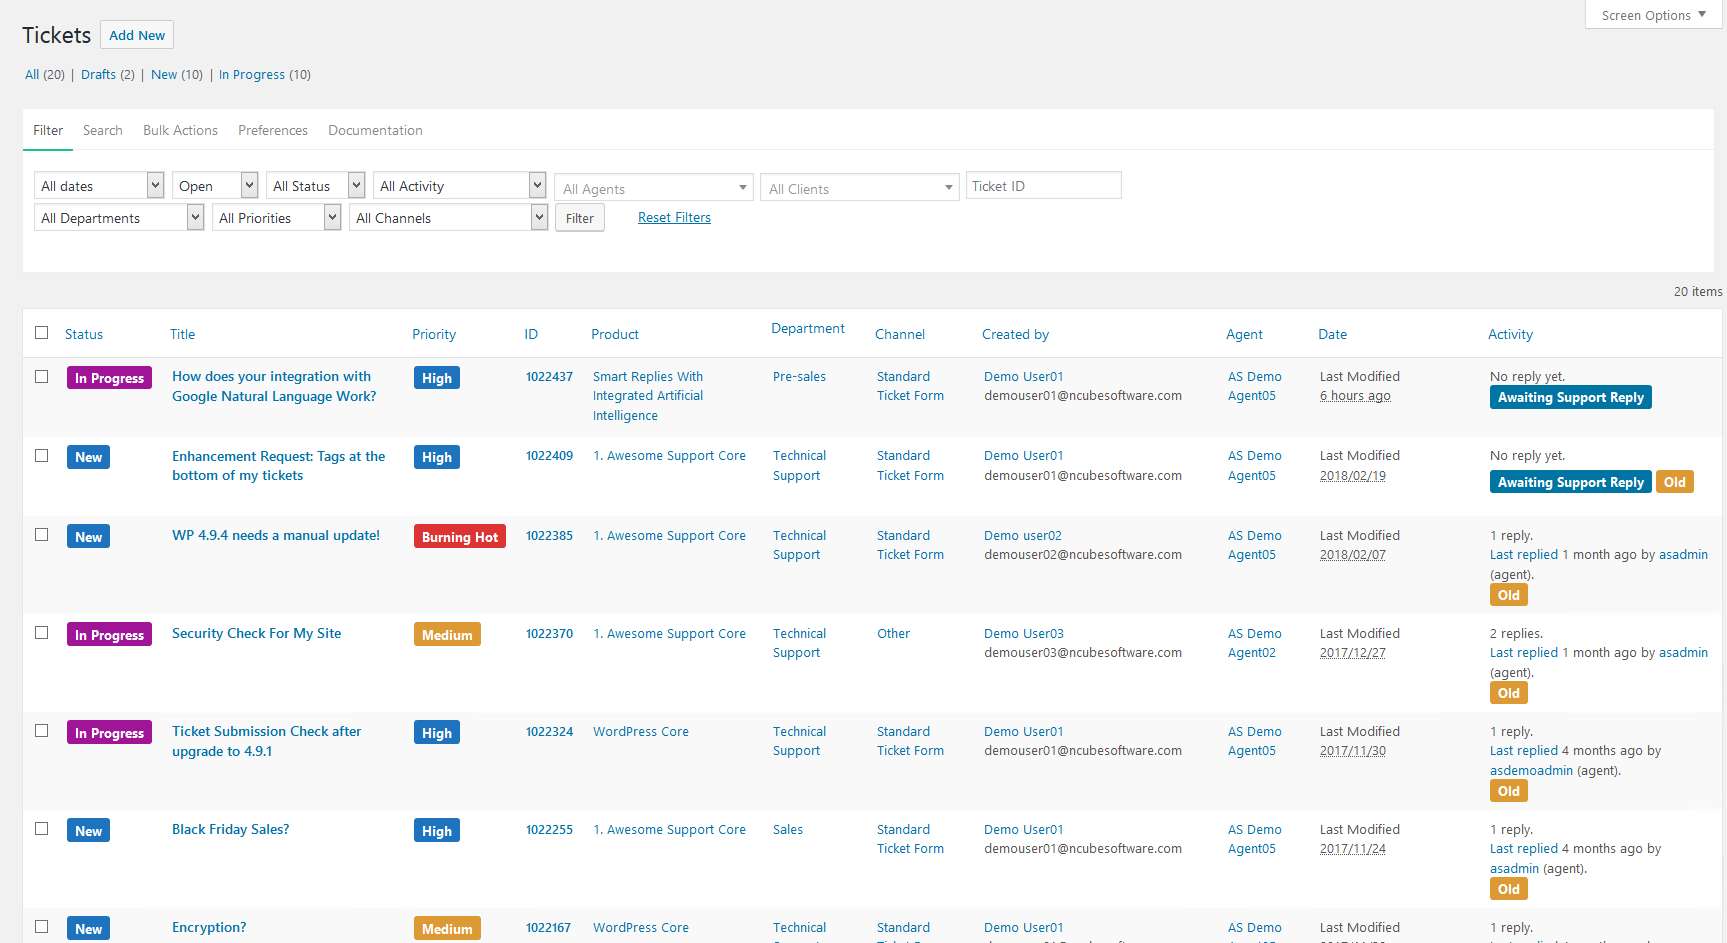The height and width of the screenshot is (943, 1727).
Task: Click the Burning Hot priority badge
Action: tap(459, 537)
